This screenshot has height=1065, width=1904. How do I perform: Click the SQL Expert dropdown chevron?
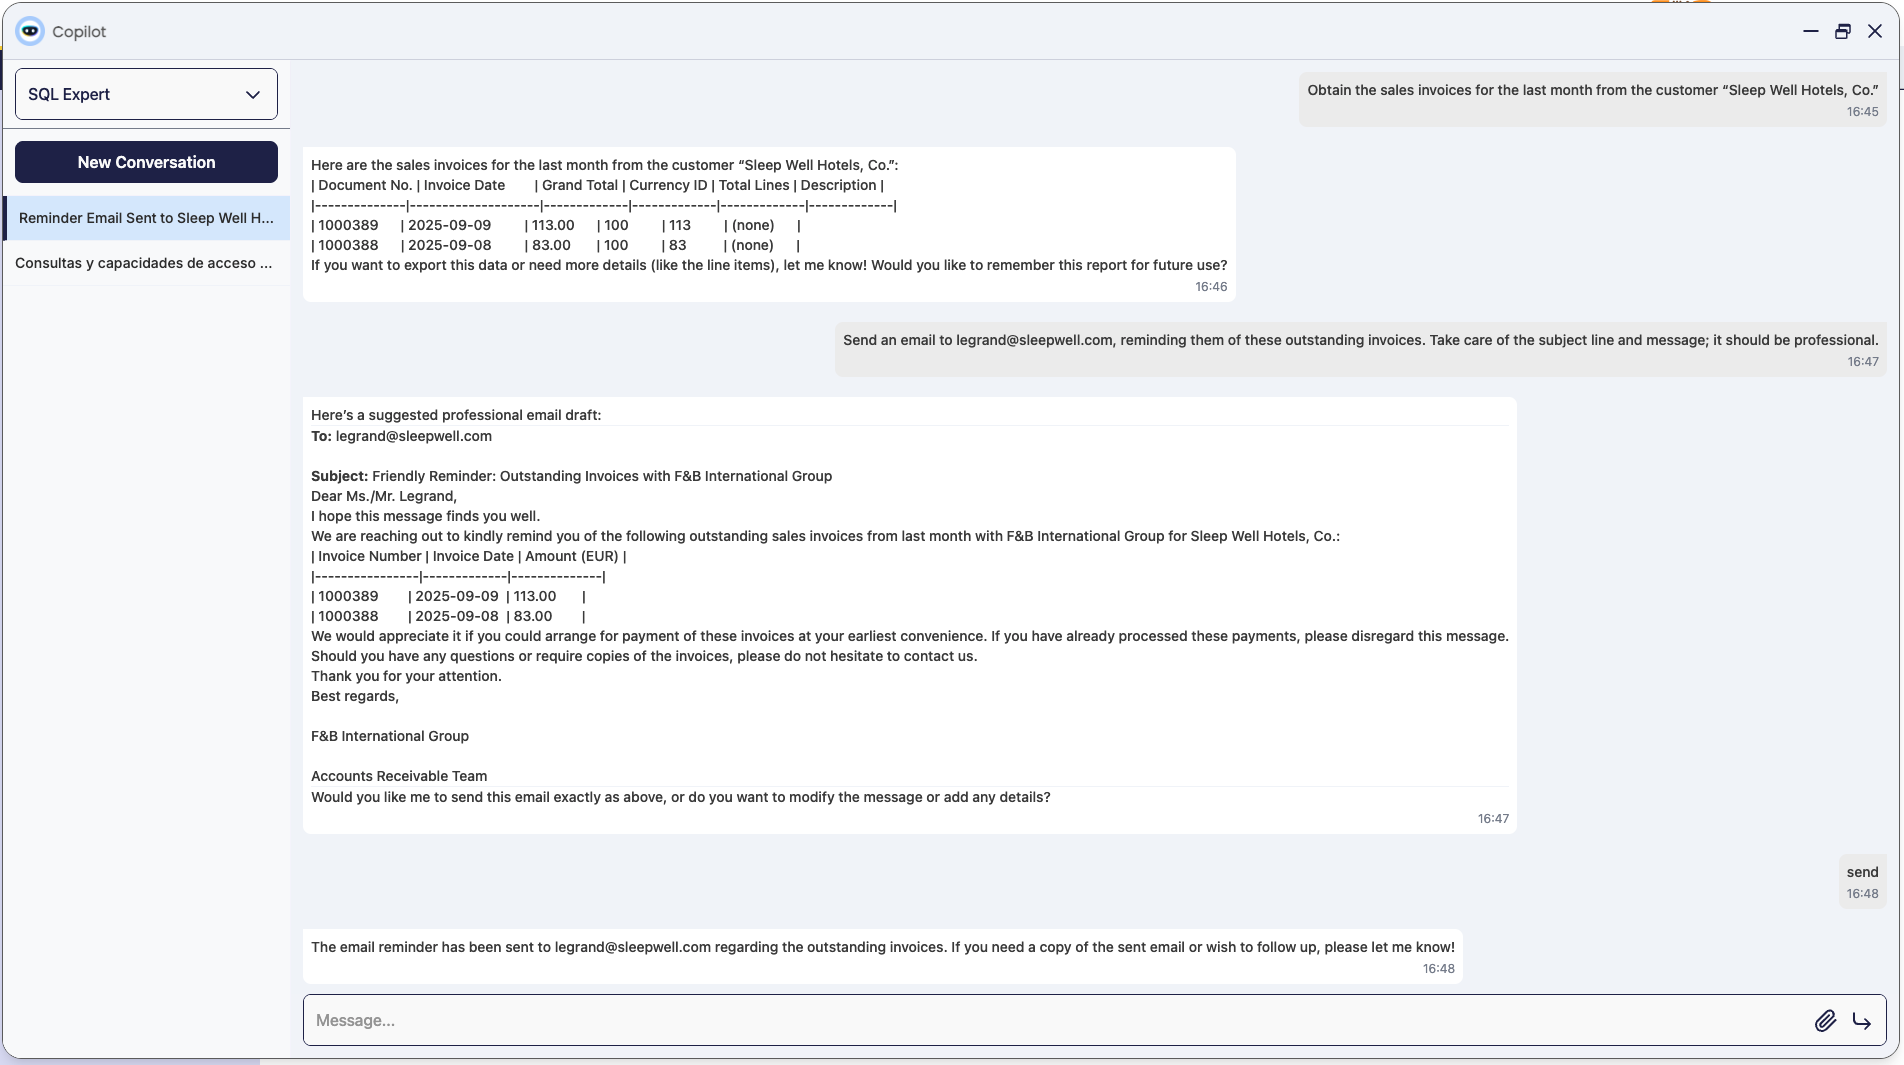click(253, 94)
